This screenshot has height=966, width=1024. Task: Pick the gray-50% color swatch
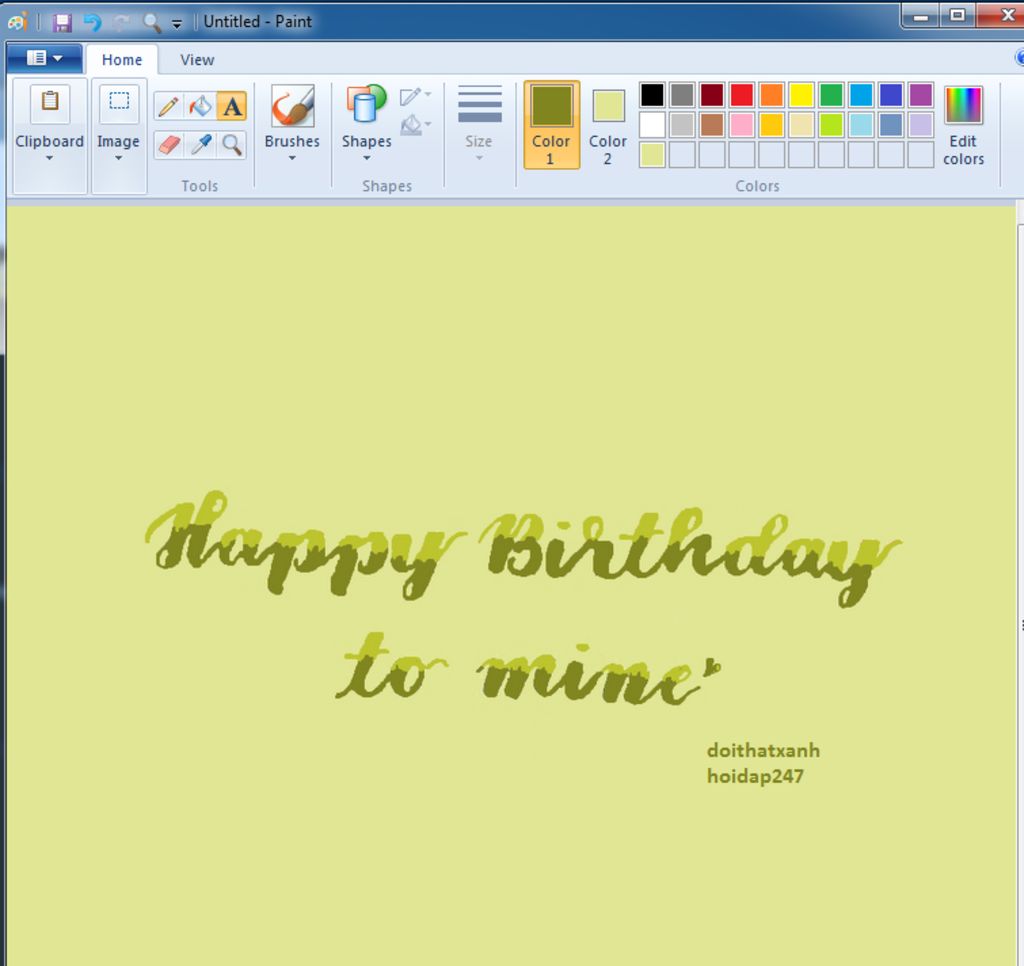[682, 95]
